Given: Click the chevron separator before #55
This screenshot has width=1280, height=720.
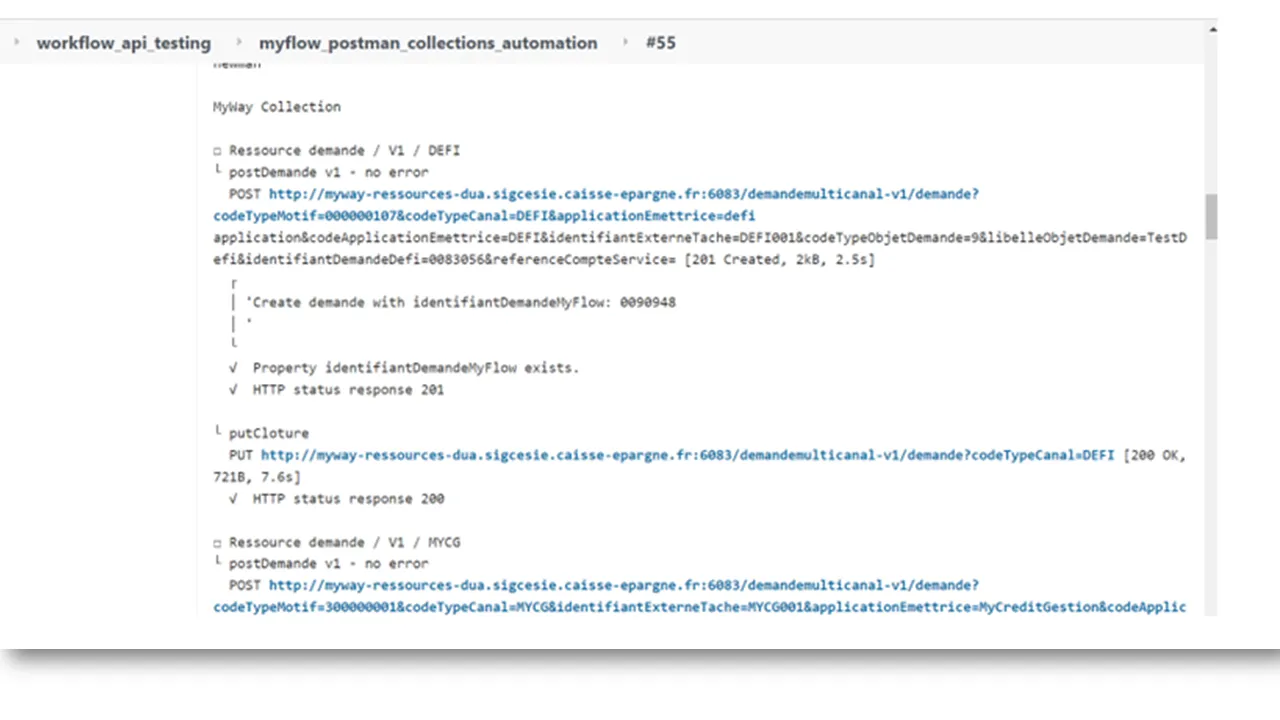Looking at the screenshot, I should pyautogui.click(x=624, y=42).
